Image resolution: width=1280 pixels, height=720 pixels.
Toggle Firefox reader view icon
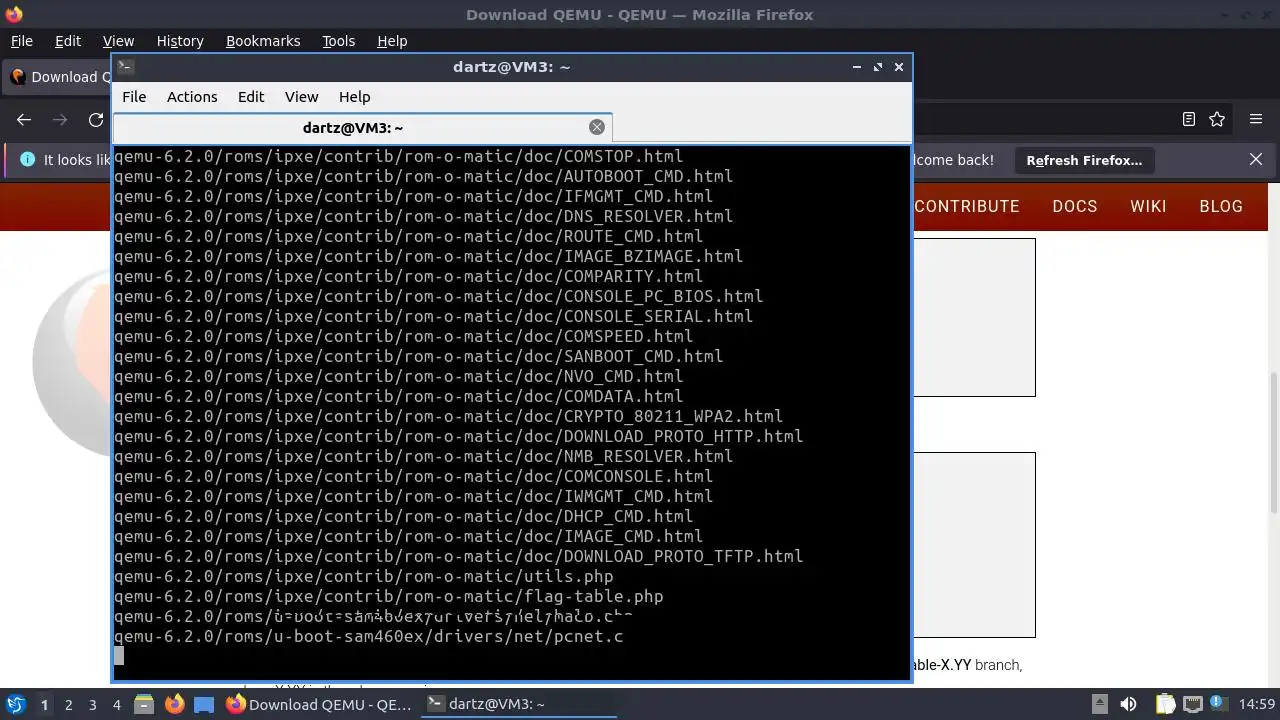pos(1189,119)
